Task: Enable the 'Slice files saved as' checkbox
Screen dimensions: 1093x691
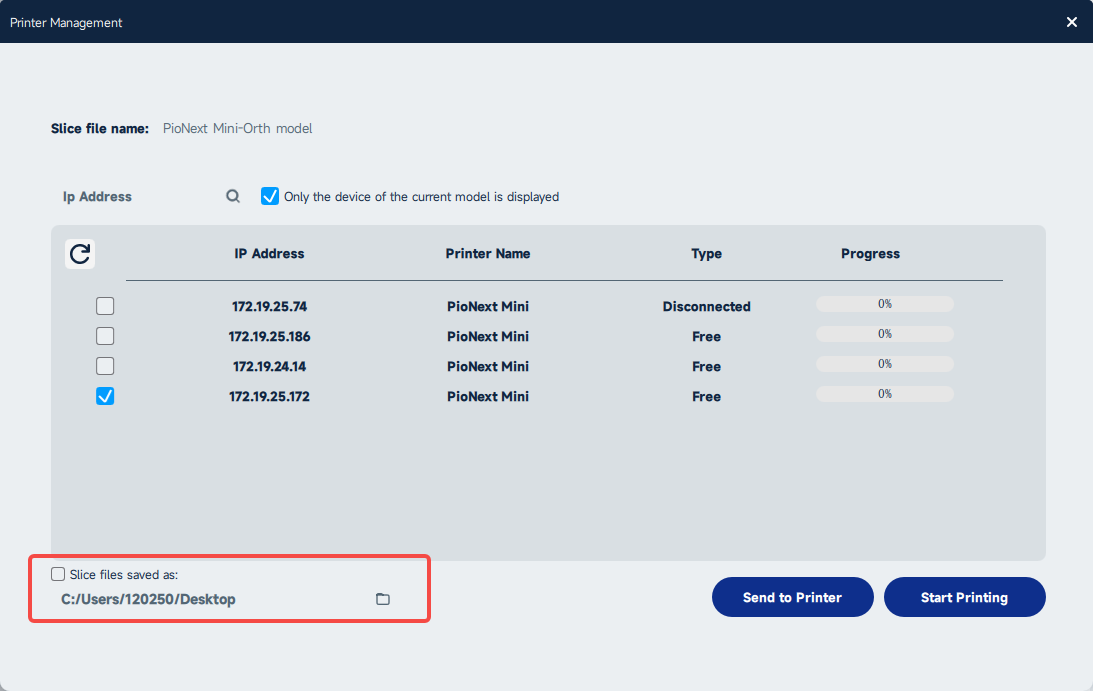Action: [58, 575]
